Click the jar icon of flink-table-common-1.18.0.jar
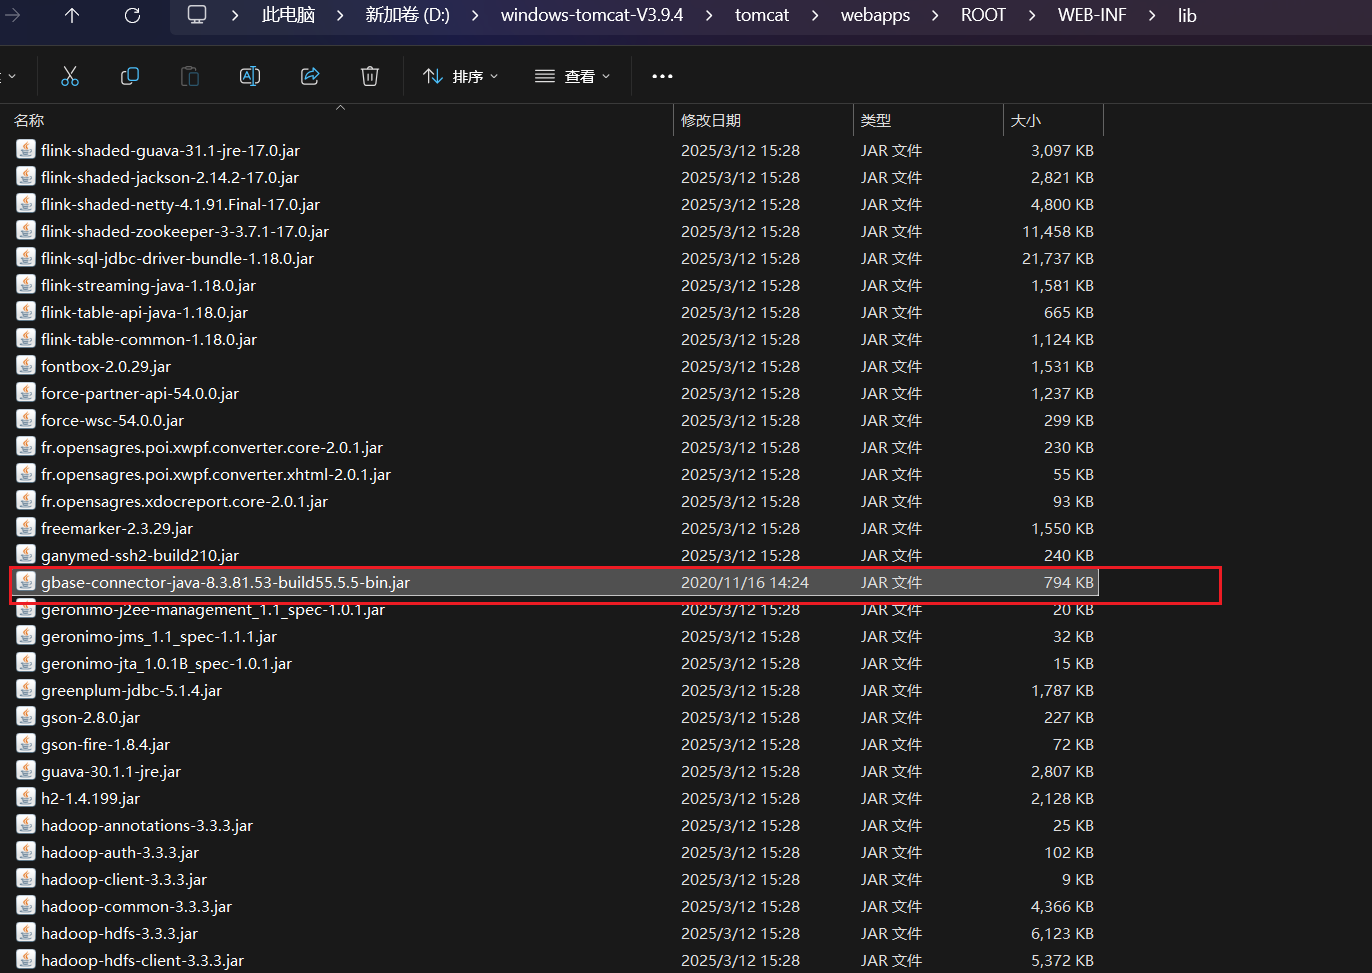Screen dimensions: 1372x973 (x=26, y=339)
